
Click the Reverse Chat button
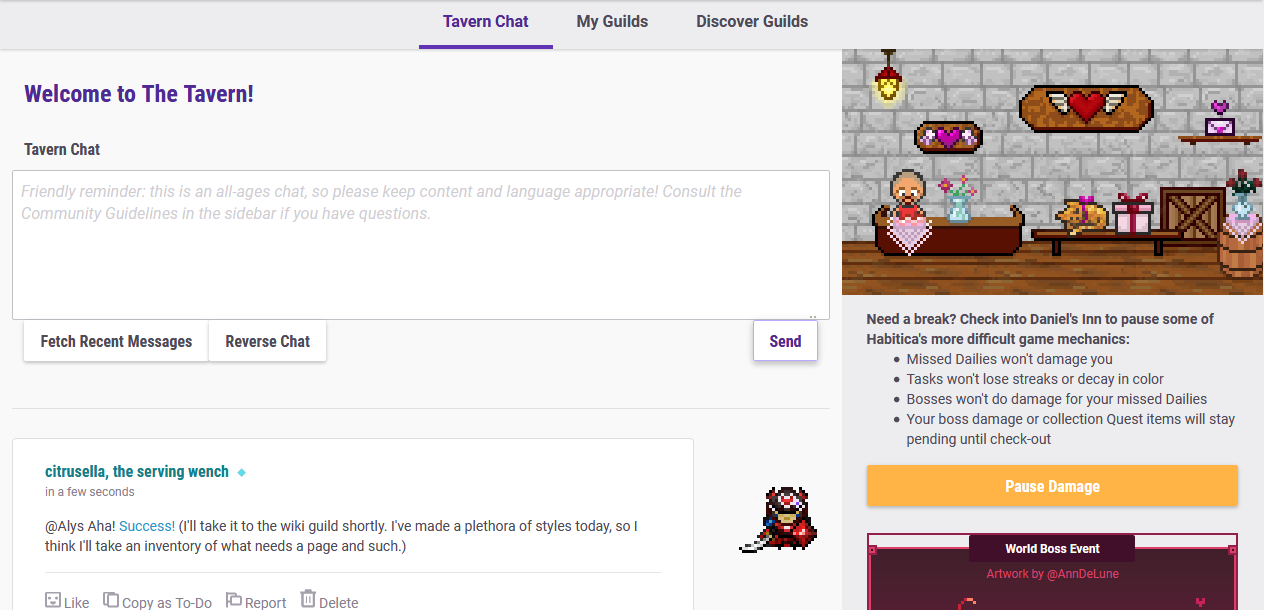click(268, 341)
